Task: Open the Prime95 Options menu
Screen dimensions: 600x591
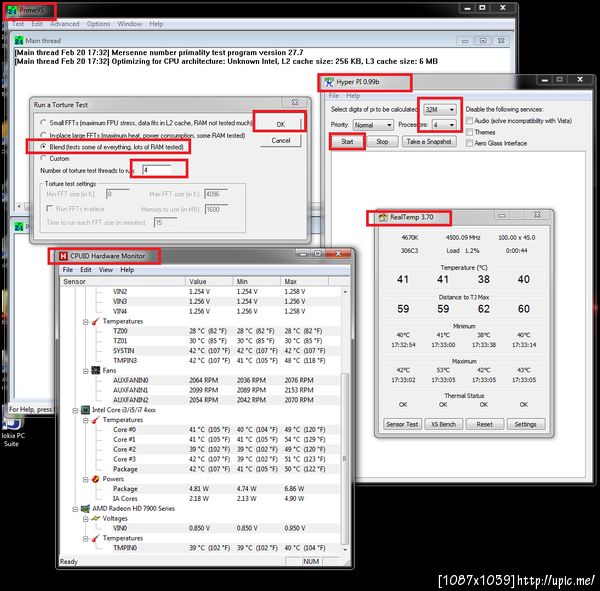Action: [98, 24]
